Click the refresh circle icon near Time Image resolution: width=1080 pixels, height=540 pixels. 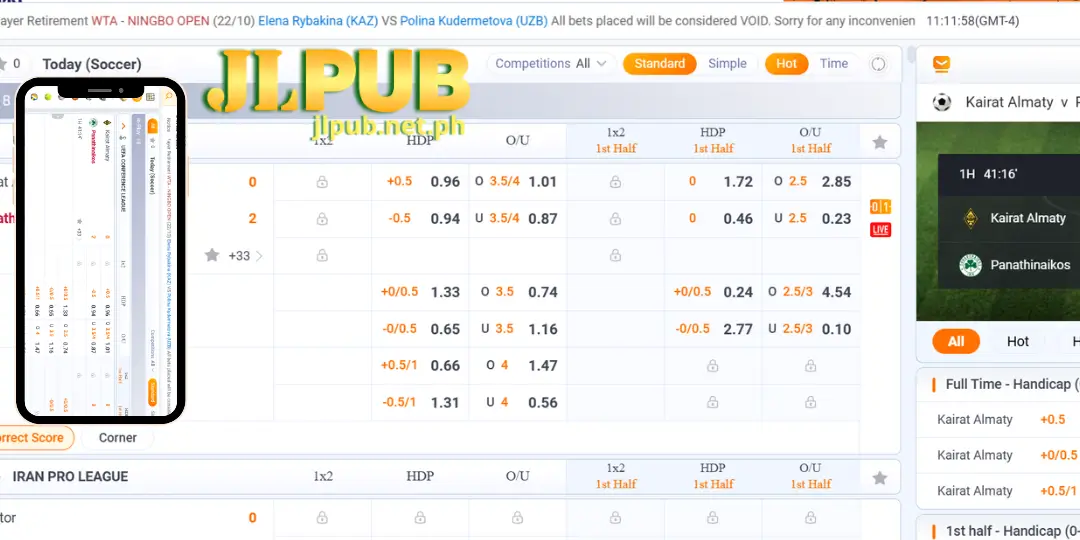coord(878,64)
